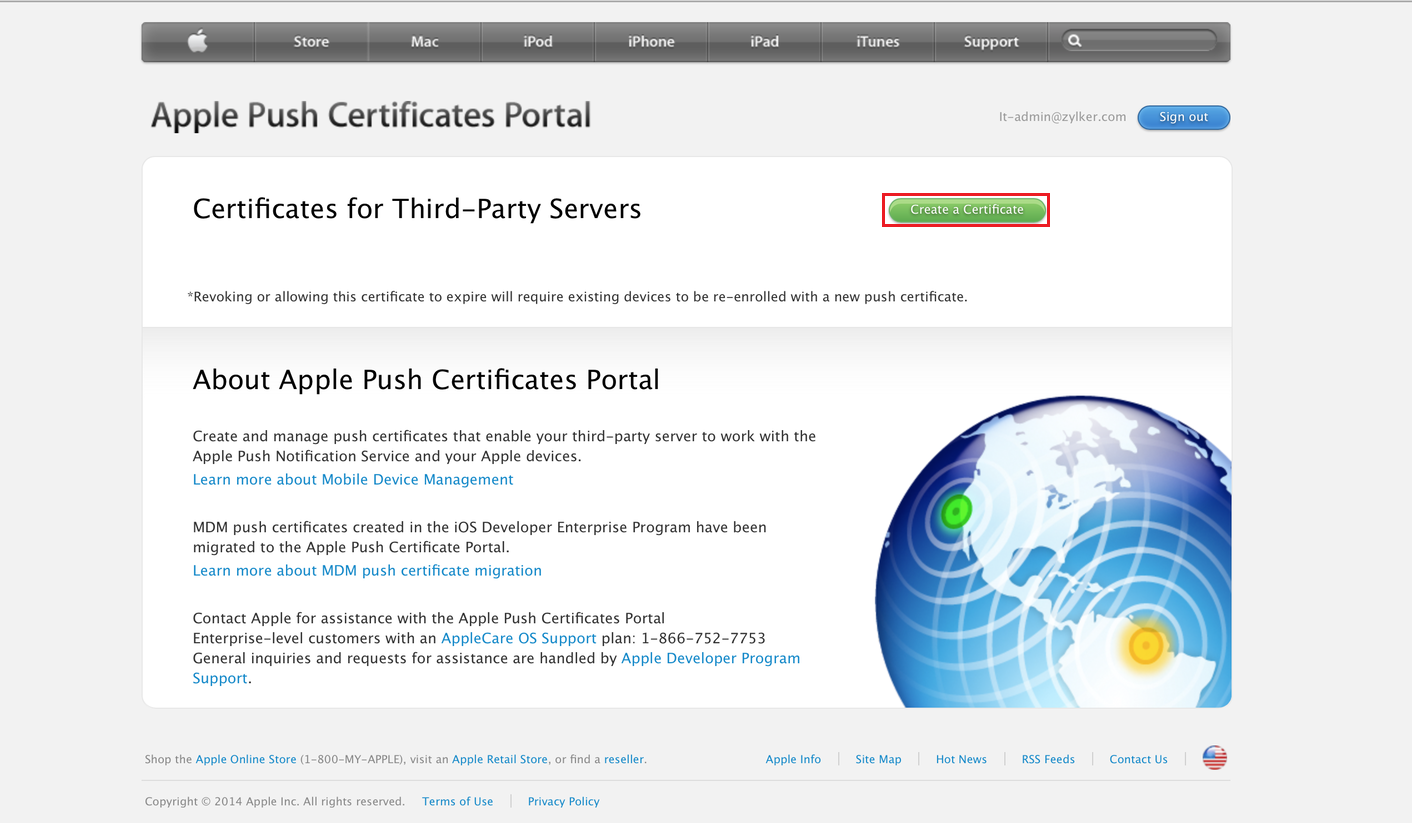This screenshot has height=823, width=1412.
Task: Open the RSS Feeds link
Action: (x=1048, y=759)
